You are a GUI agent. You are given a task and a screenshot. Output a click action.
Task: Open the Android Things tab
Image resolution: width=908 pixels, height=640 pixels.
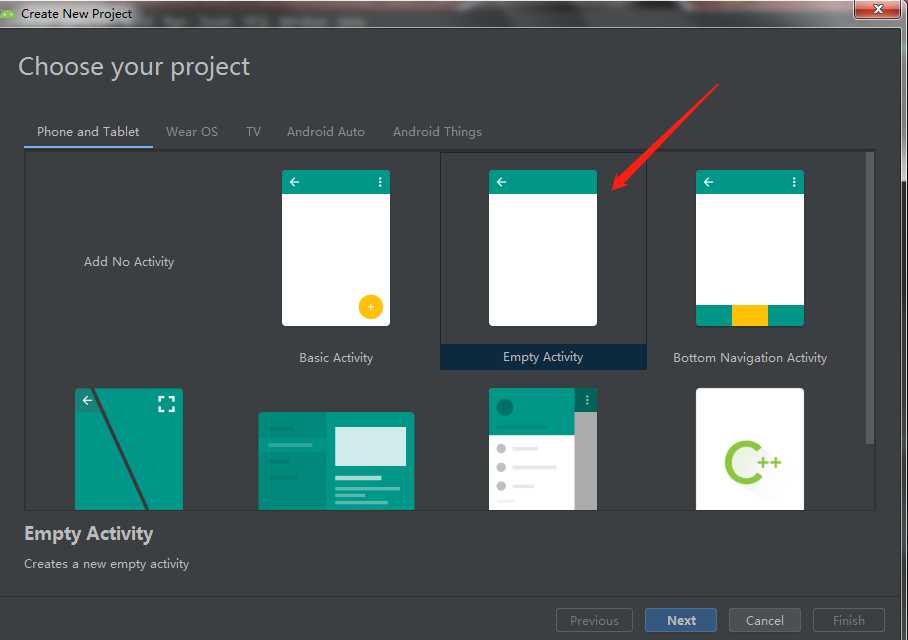437,131
